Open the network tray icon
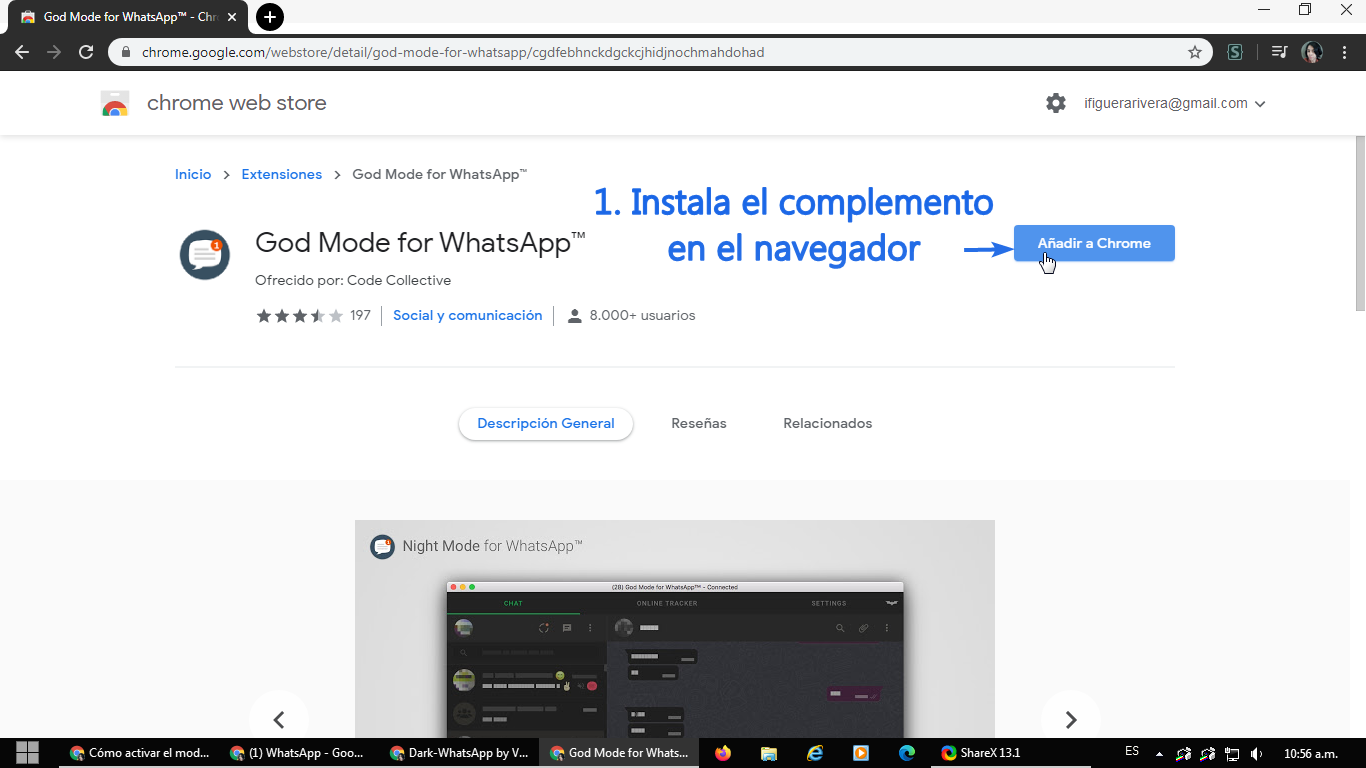Screen dimensions: 1366x768 pos(1232,754)
